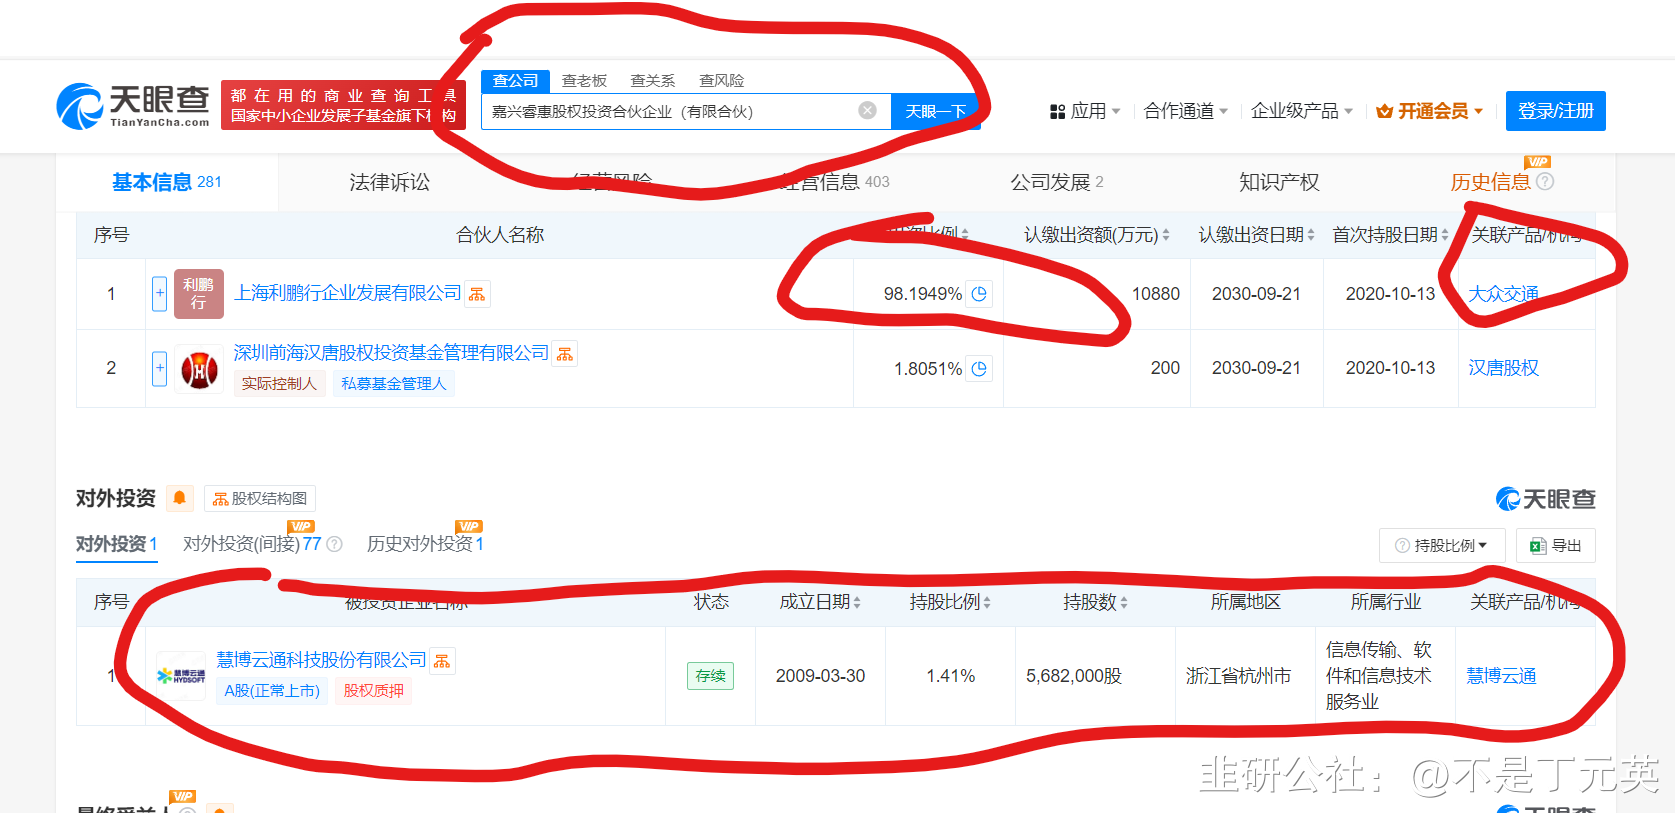Image resolution: width=1675 pixels, height=813 pixels.
Task: Expand row 2 partner with plus button
Action: [x=159, y=368]
